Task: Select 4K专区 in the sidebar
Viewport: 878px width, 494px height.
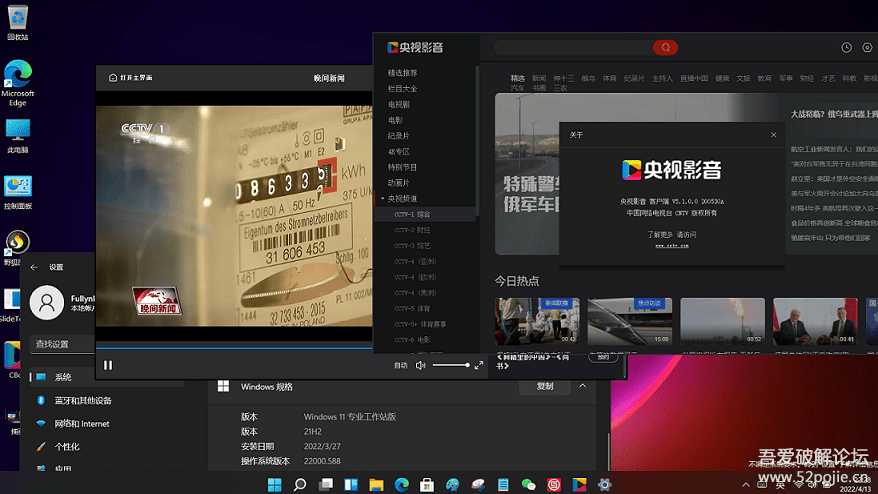Action: (x=398, y=151)
